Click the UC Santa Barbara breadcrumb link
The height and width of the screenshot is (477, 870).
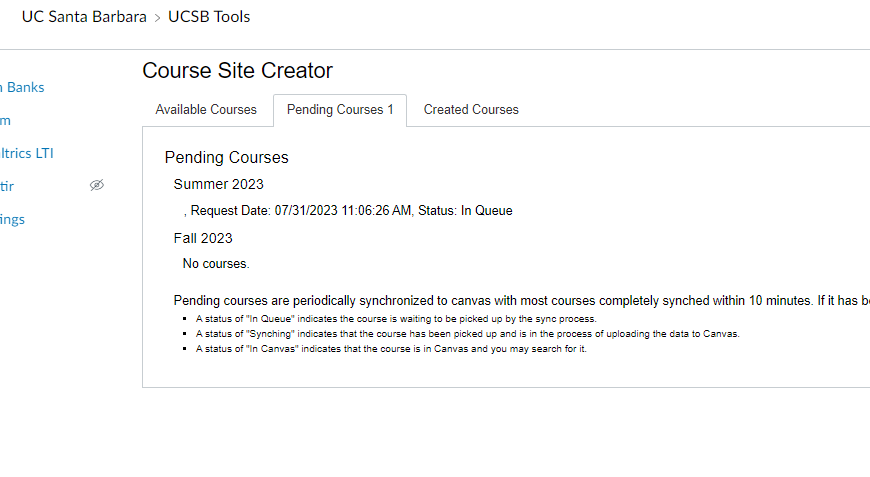(84, 17)
